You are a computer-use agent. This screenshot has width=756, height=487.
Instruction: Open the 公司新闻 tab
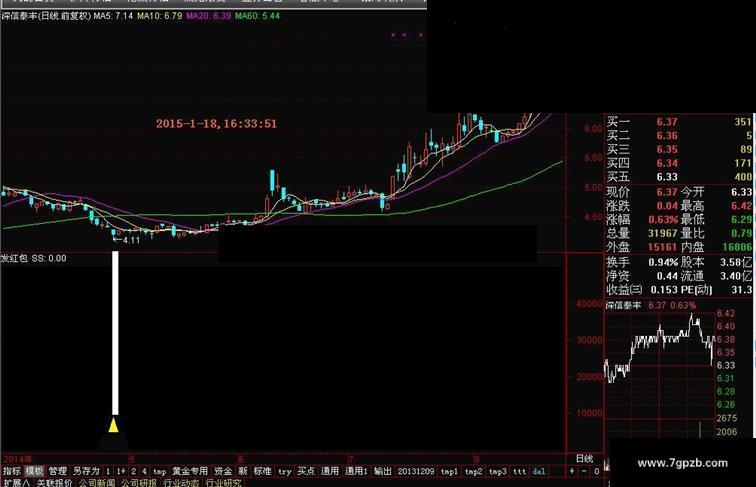click(97, 482)
